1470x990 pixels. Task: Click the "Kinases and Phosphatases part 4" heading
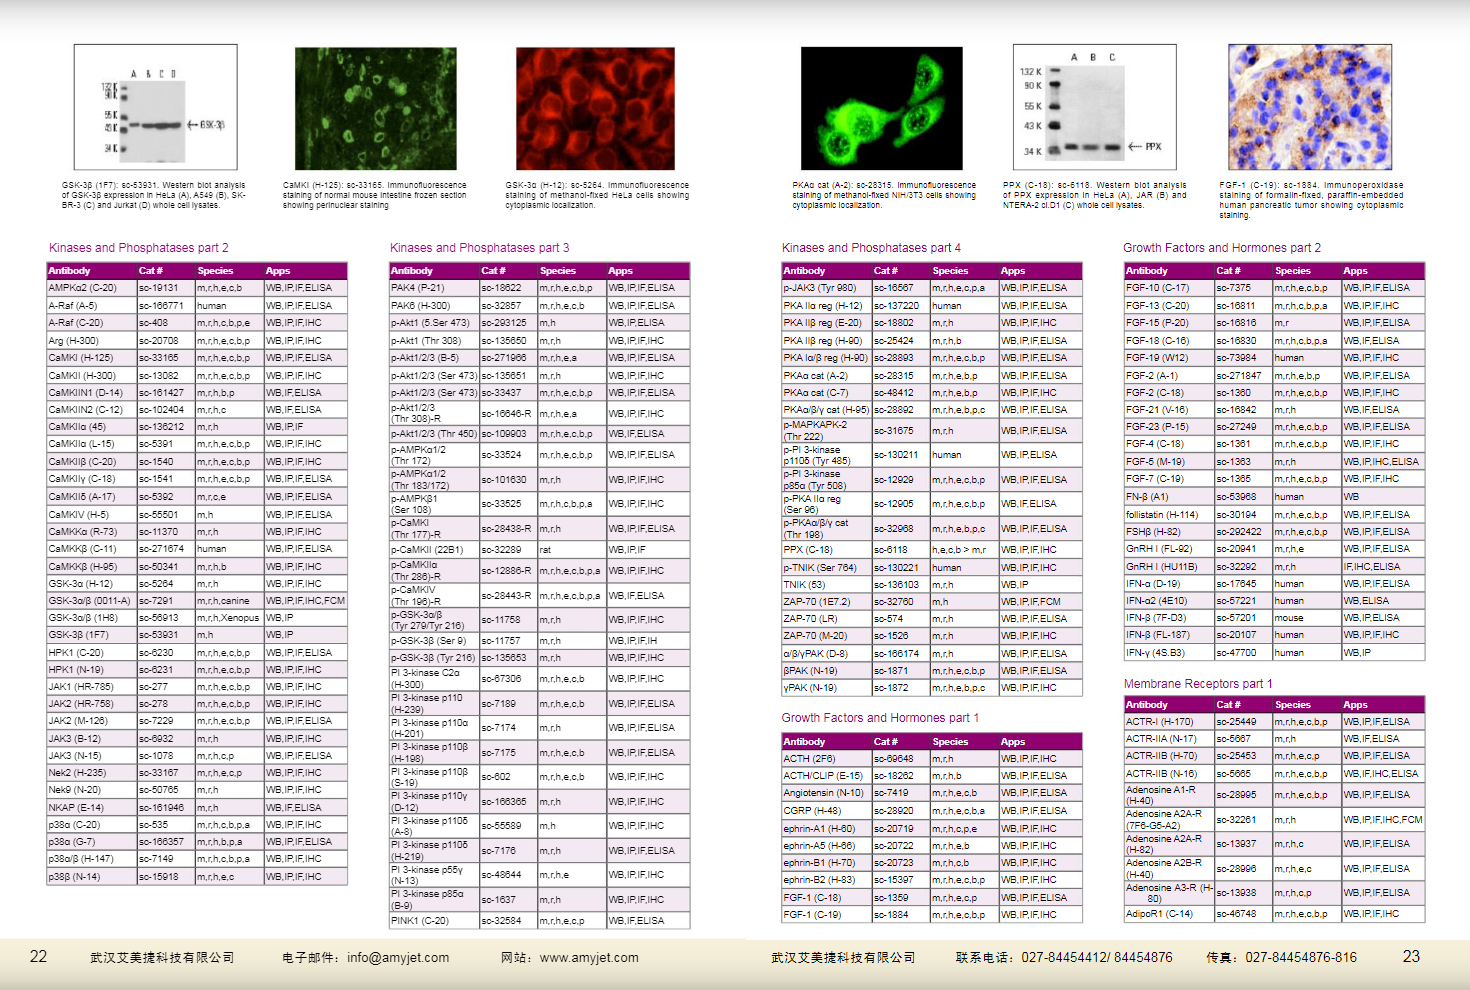[x=871, y=248]
